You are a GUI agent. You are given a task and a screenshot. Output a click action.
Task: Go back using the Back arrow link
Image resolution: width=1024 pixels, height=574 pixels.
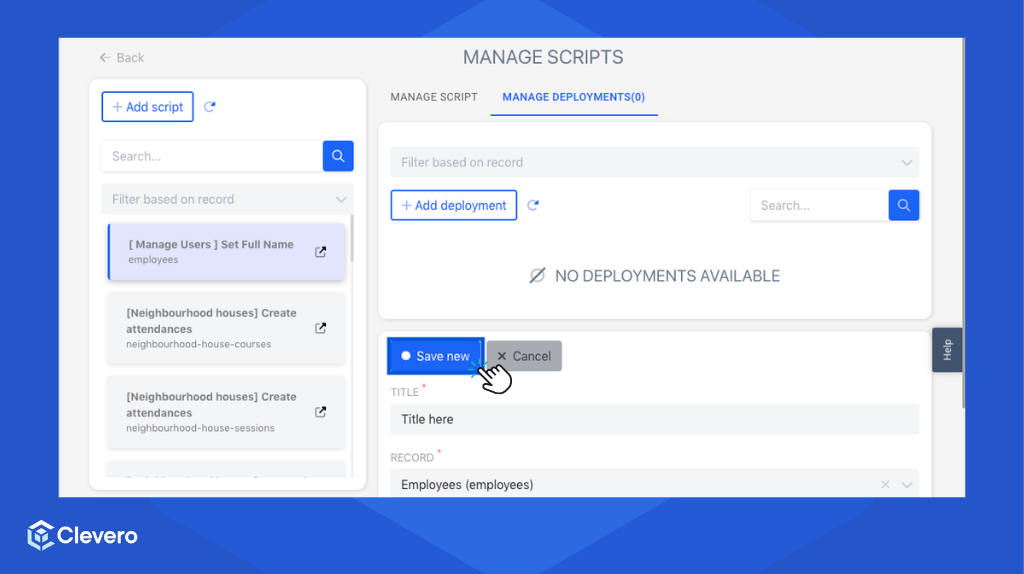121,57
